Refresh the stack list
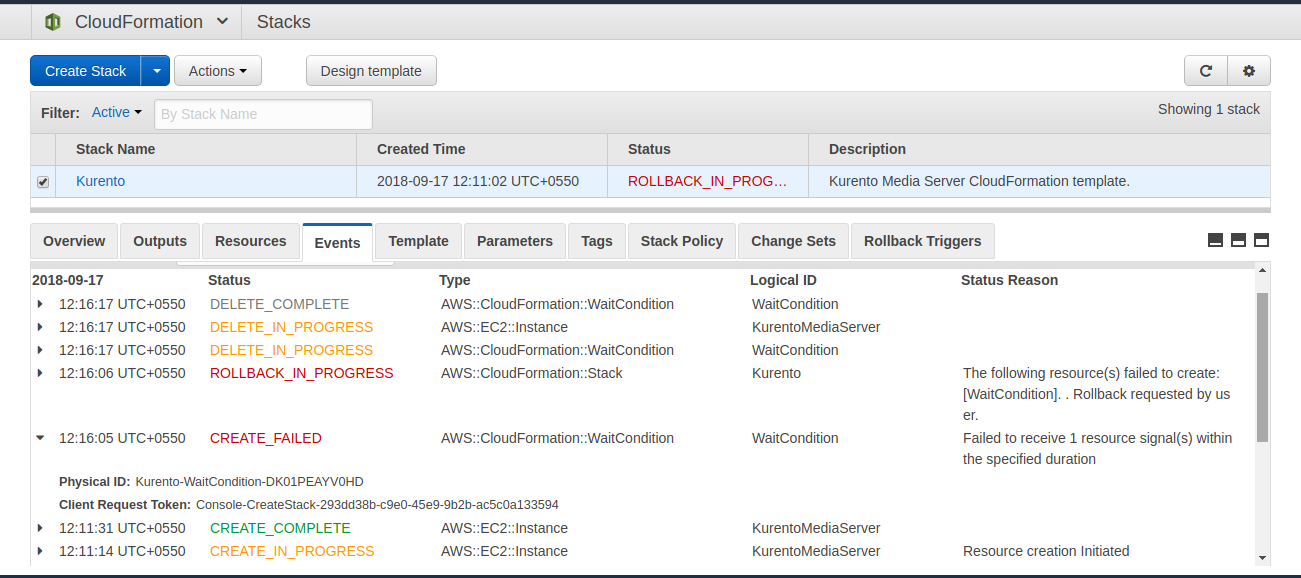This screenshot has width=1301, height=578. (1205, 70)
